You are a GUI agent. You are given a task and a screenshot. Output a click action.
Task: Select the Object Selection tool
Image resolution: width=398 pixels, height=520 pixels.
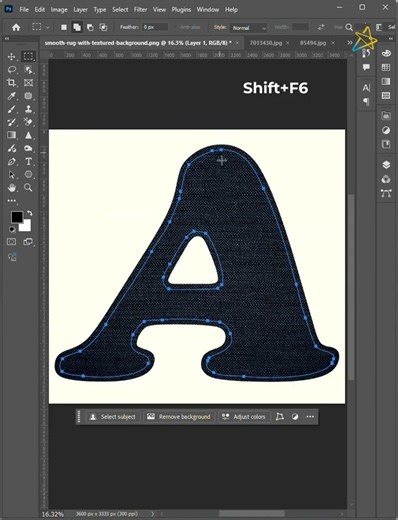point(28,70)
